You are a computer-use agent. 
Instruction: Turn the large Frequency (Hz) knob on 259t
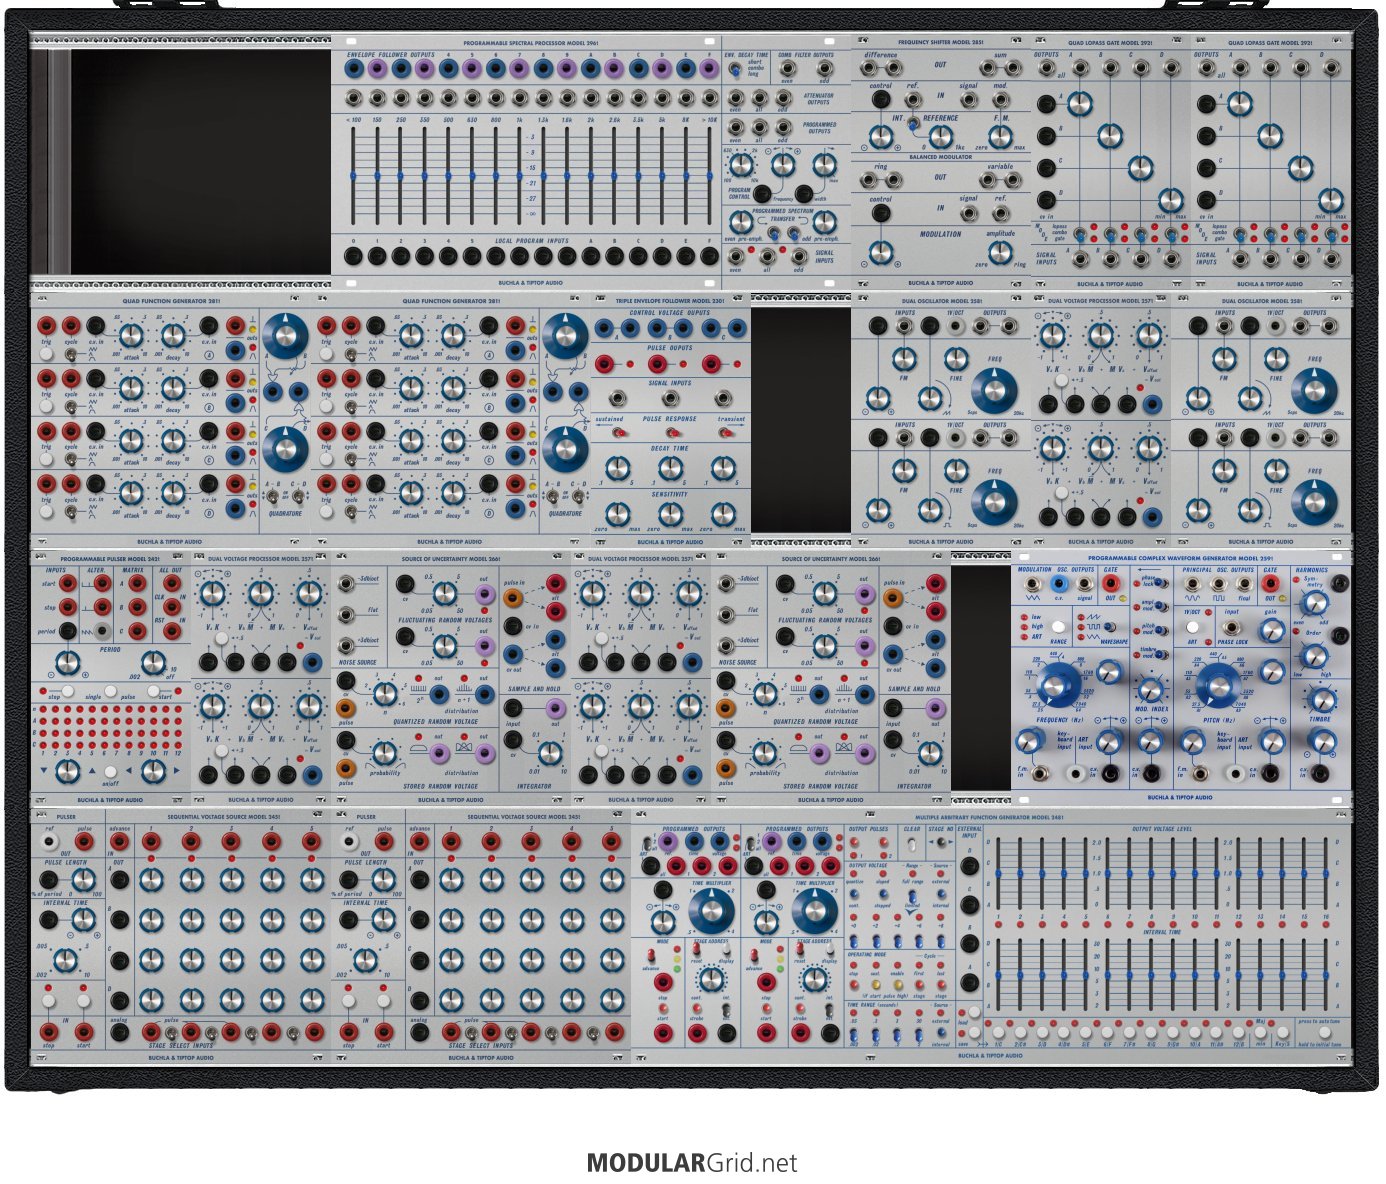[1058, 685]
